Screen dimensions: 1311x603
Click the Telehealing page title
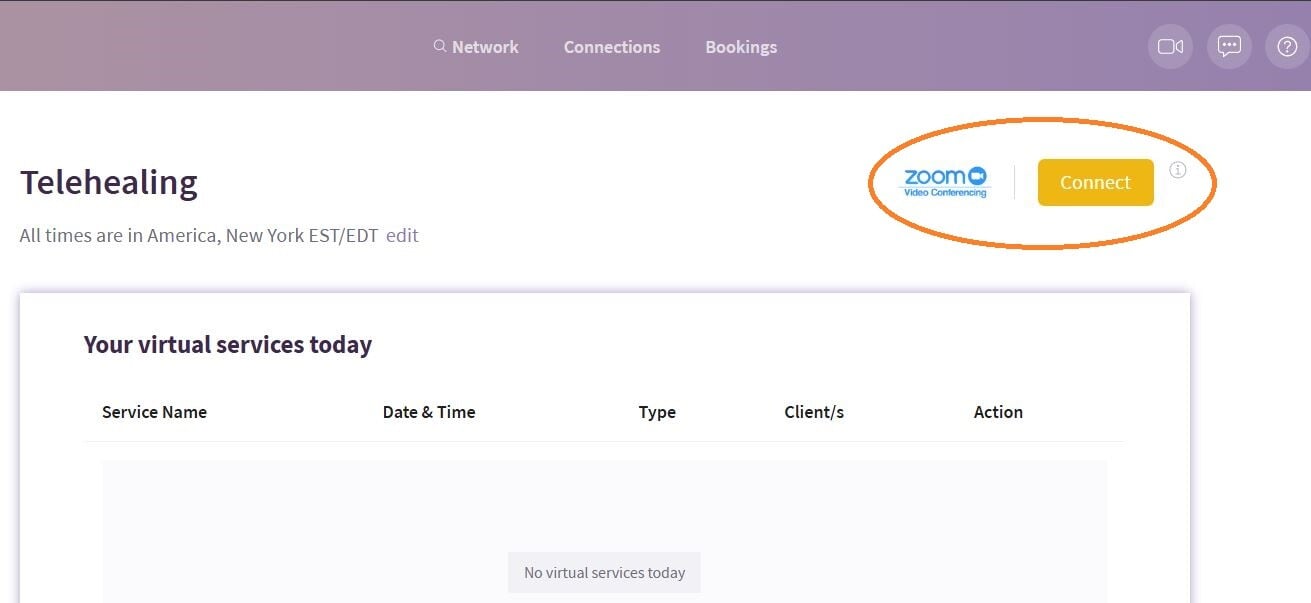click(109, 183)
